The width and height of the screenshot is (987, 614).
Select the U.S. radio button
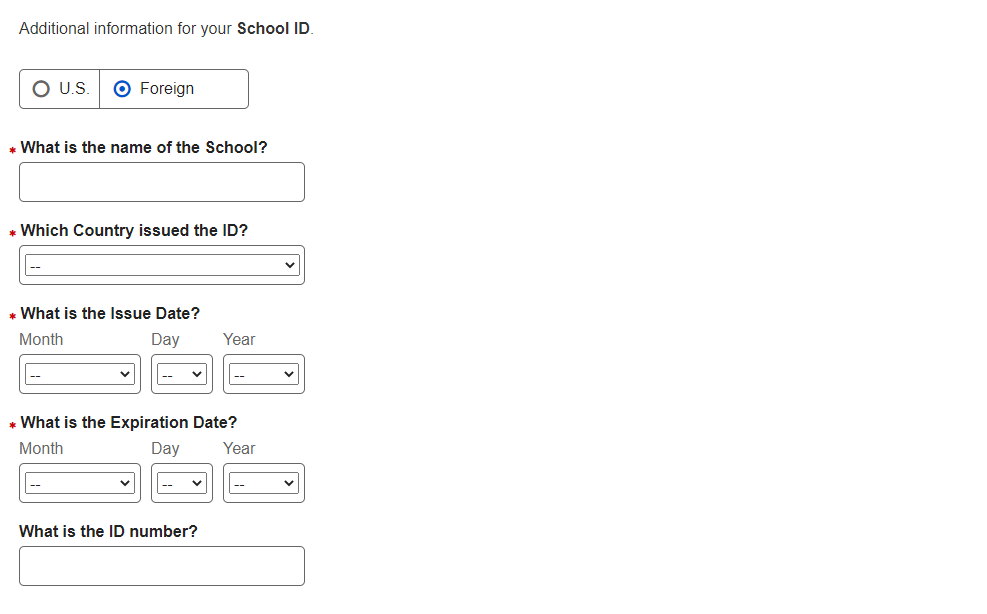[x=41, y=89]
